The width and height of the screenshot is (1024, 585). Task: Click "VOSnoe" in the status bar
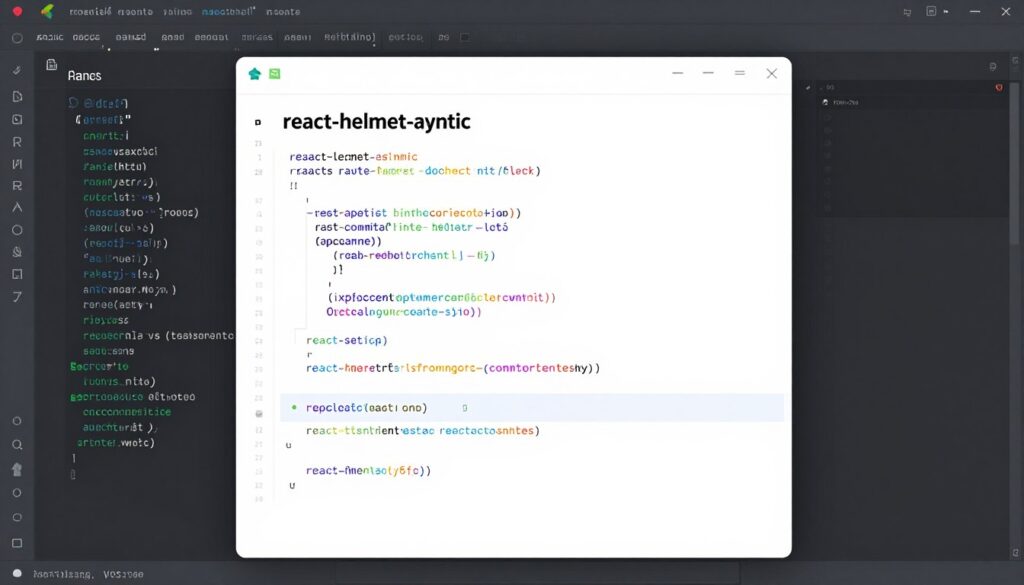[x=123, y=574]
